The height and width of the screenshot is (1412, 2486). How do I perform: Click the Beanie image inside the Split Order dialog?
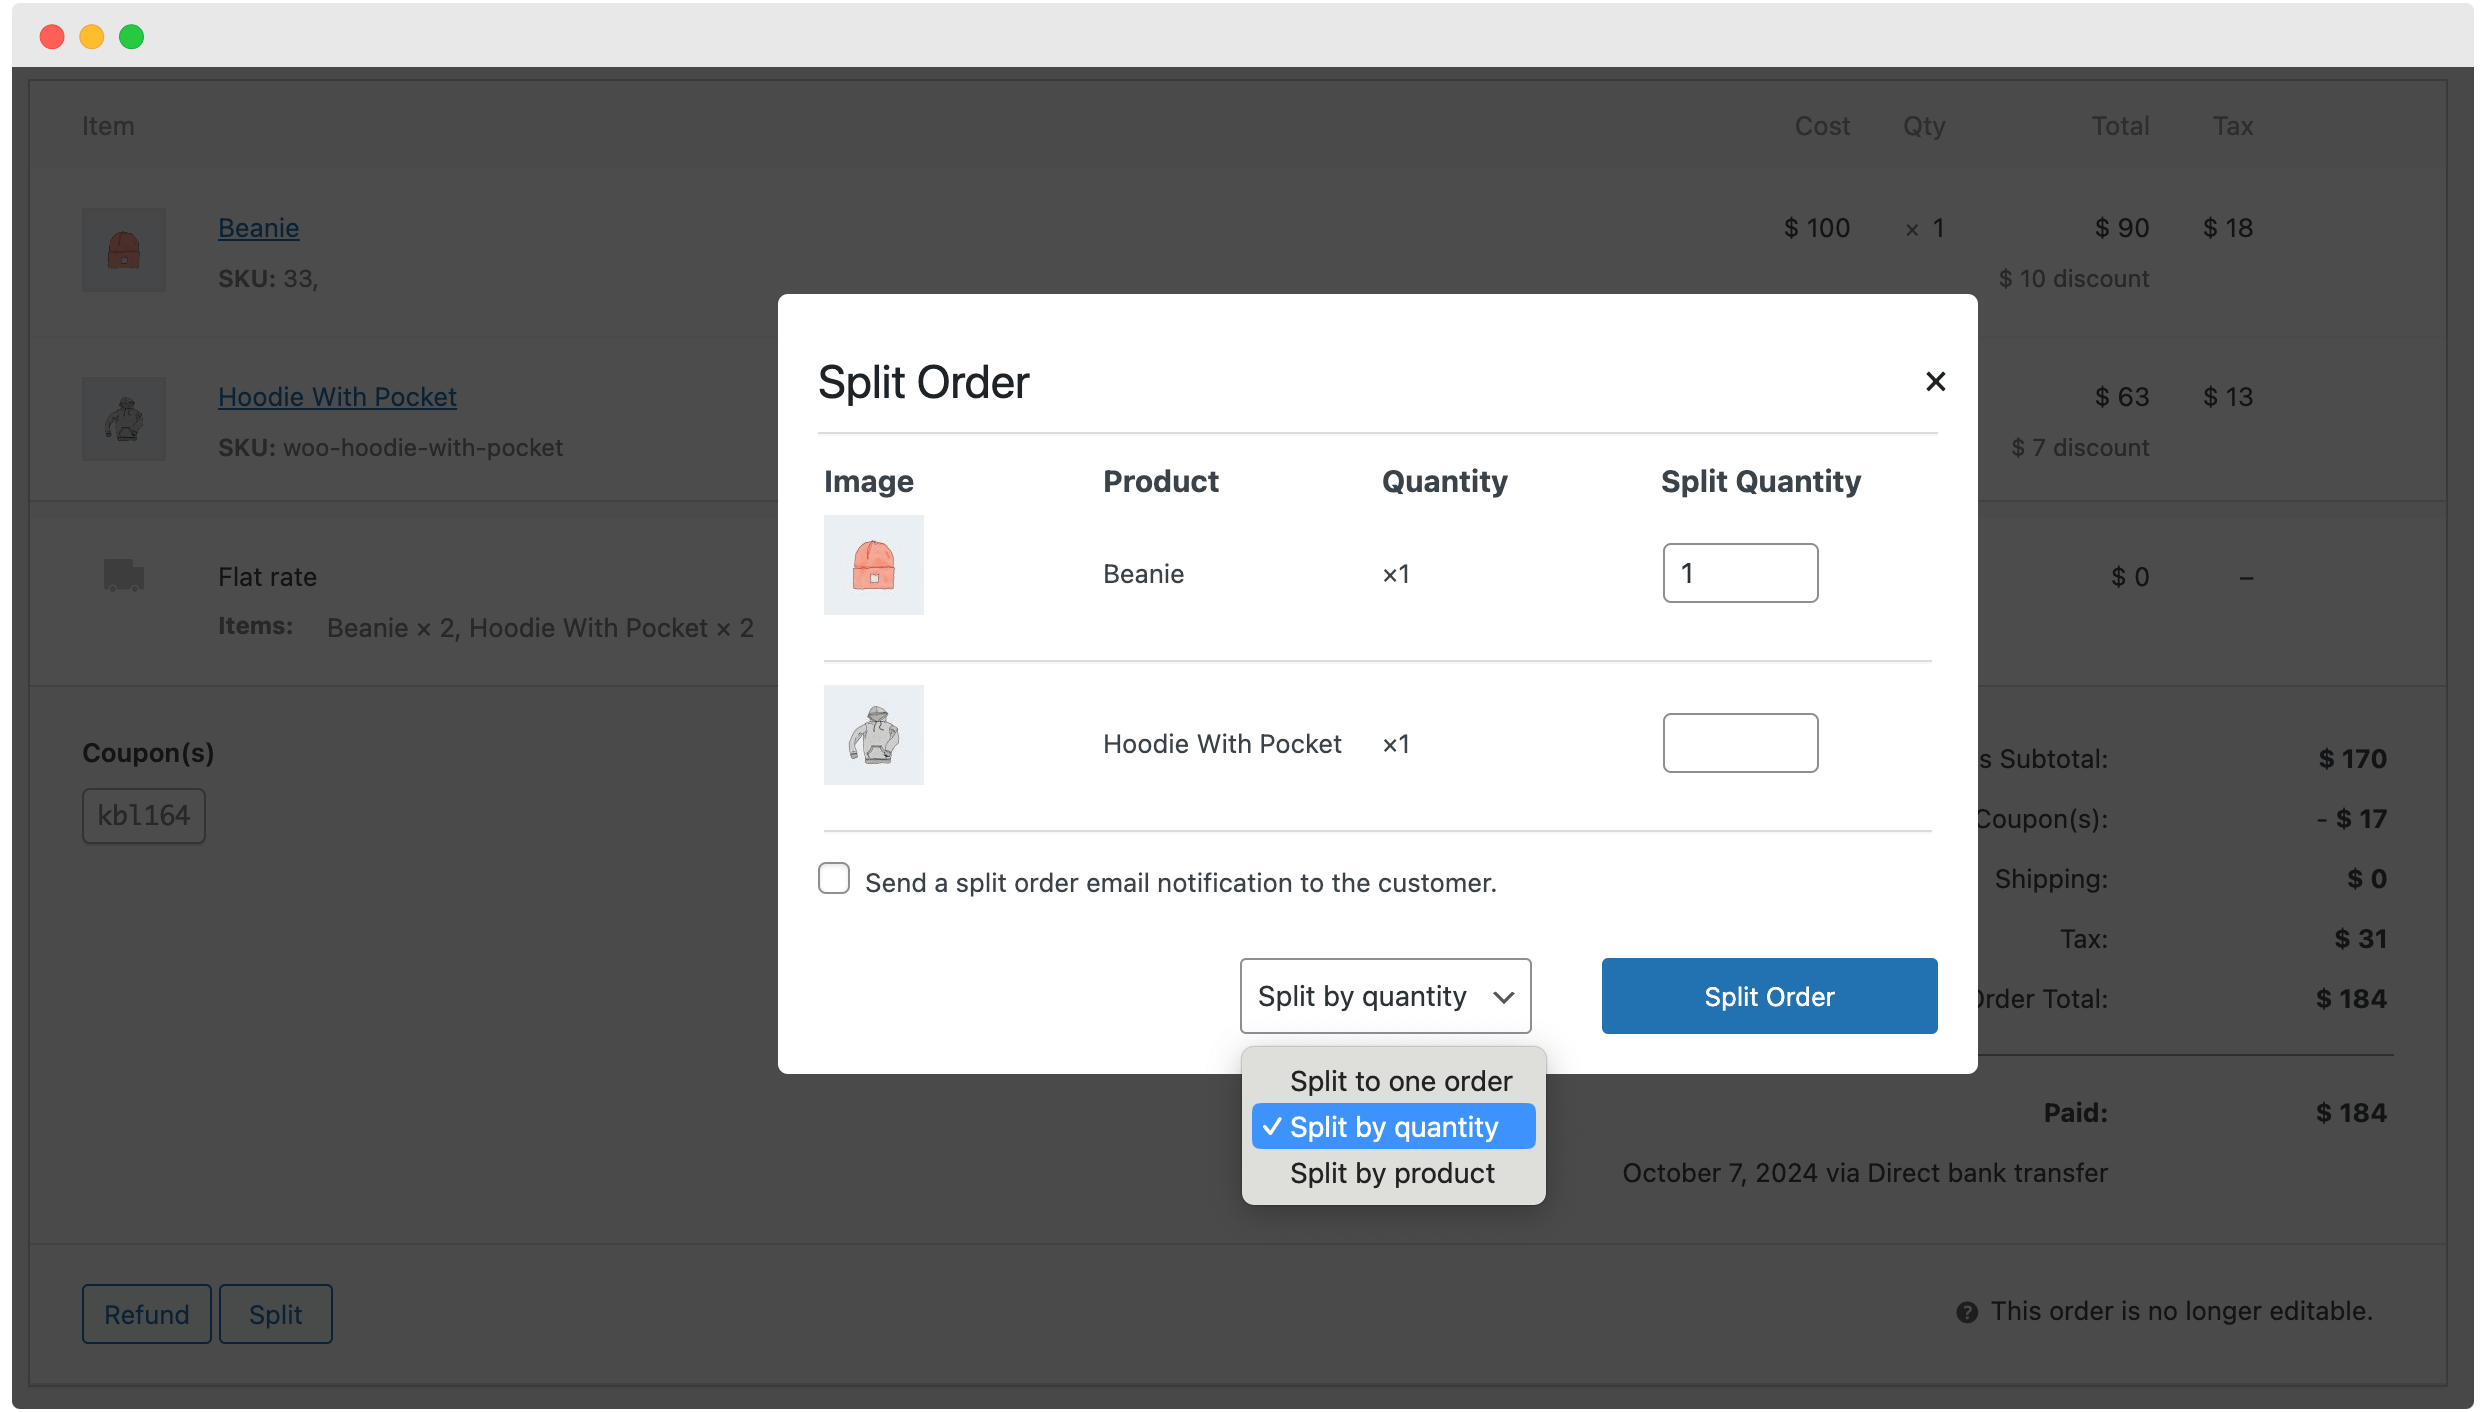point(873,565)
